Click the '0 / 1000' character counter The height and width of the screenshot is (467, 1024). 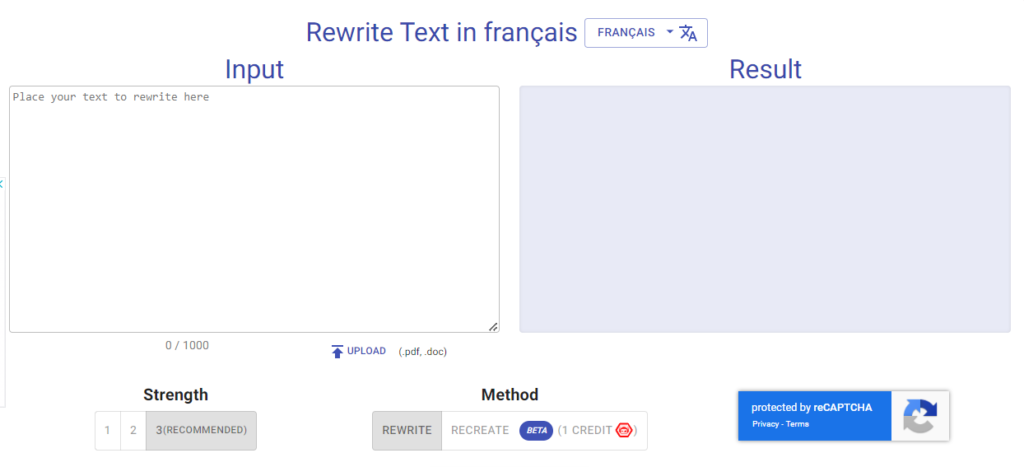pos(187,346)
